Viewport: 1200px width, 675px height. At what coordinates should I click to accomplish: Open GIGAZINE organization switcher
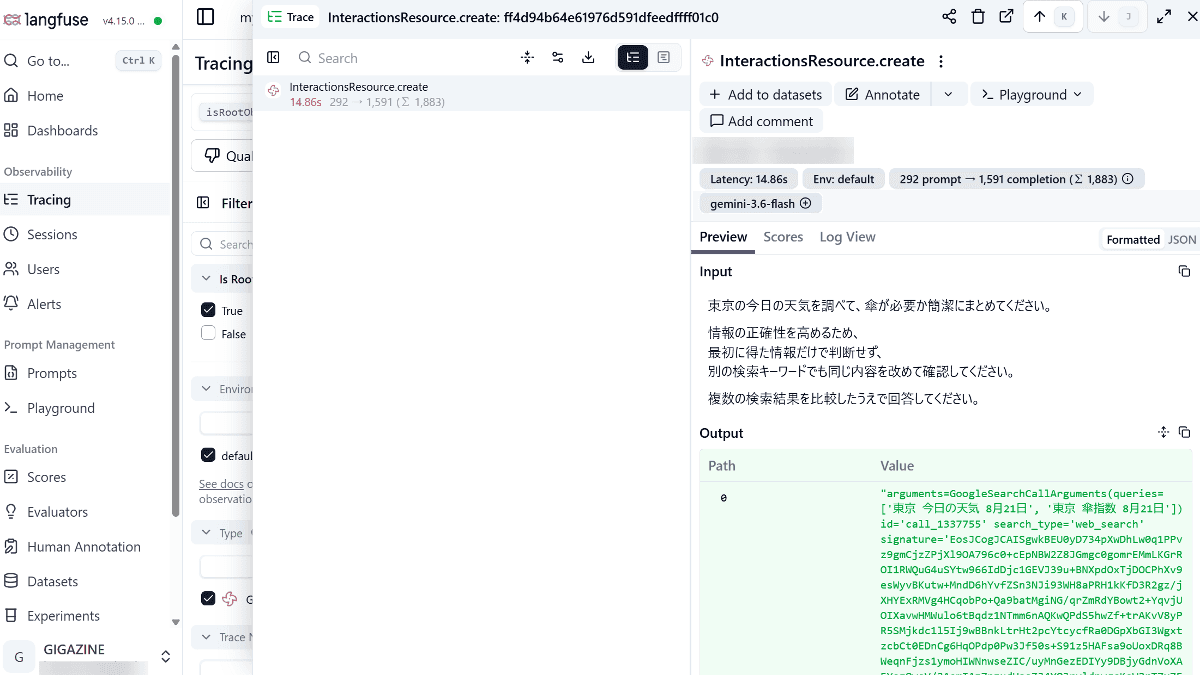click(x=88, y=656)
